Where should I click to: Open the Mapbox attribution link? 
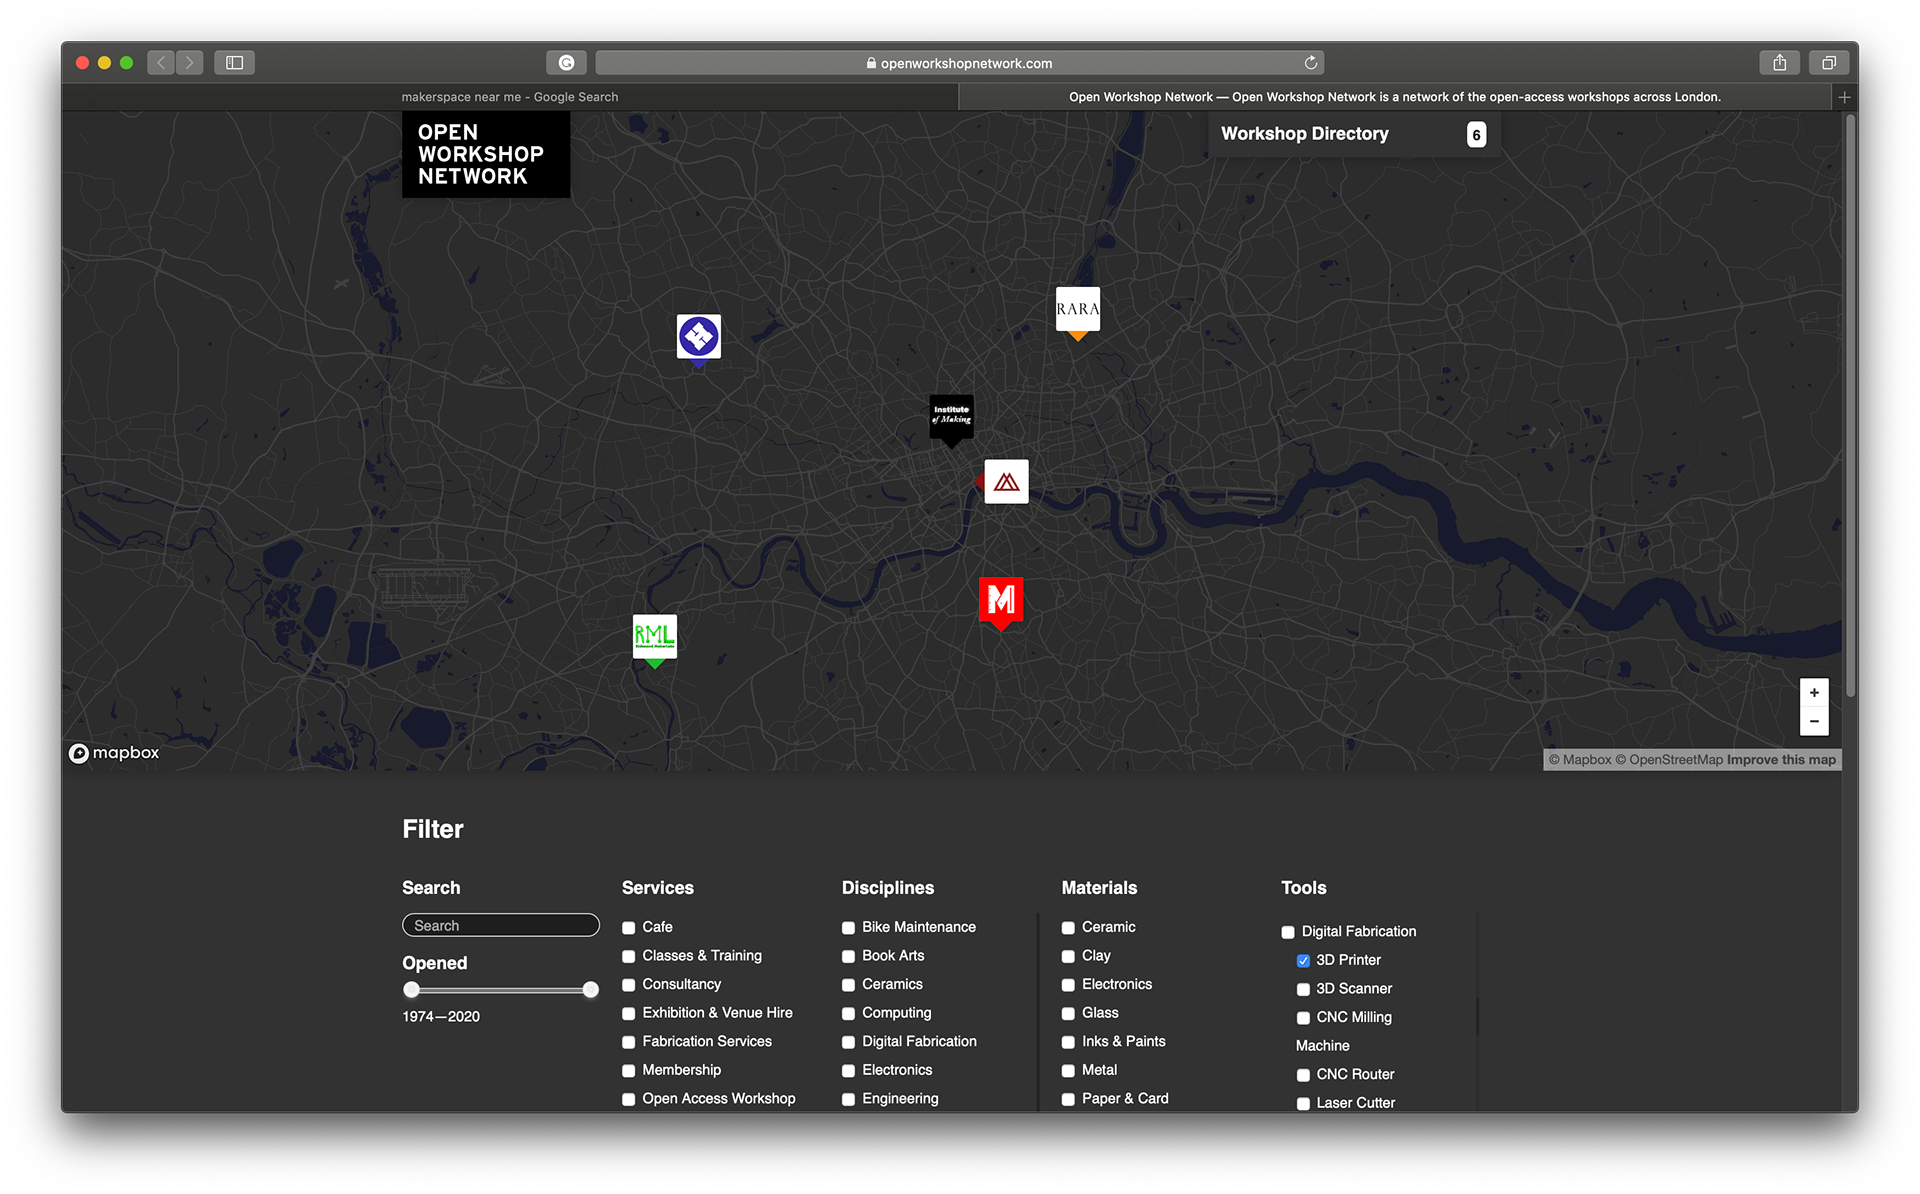pyautogui.click(x=1580, y=760)
